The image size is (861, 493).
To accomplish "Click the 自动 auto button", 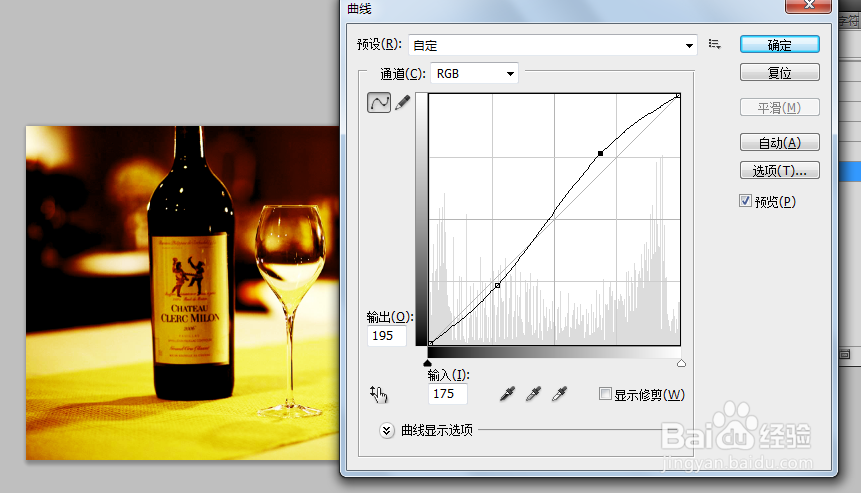I will 780,143.
